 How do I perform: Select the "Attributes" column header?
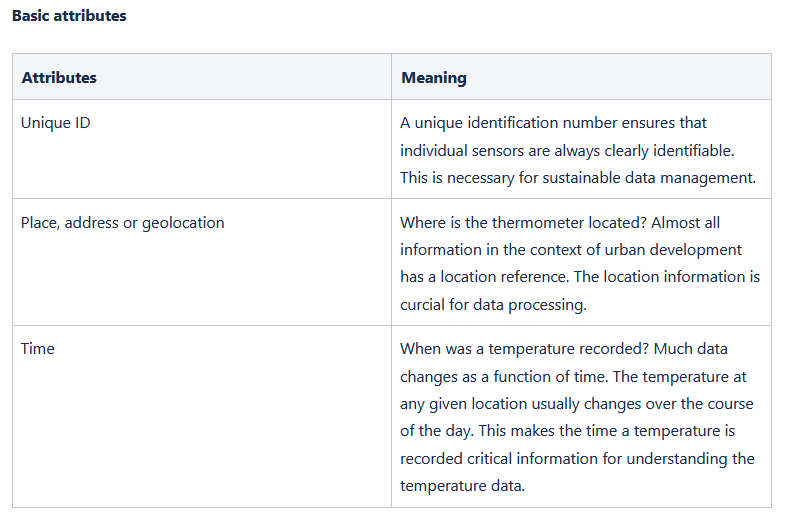tap(59, 77)
